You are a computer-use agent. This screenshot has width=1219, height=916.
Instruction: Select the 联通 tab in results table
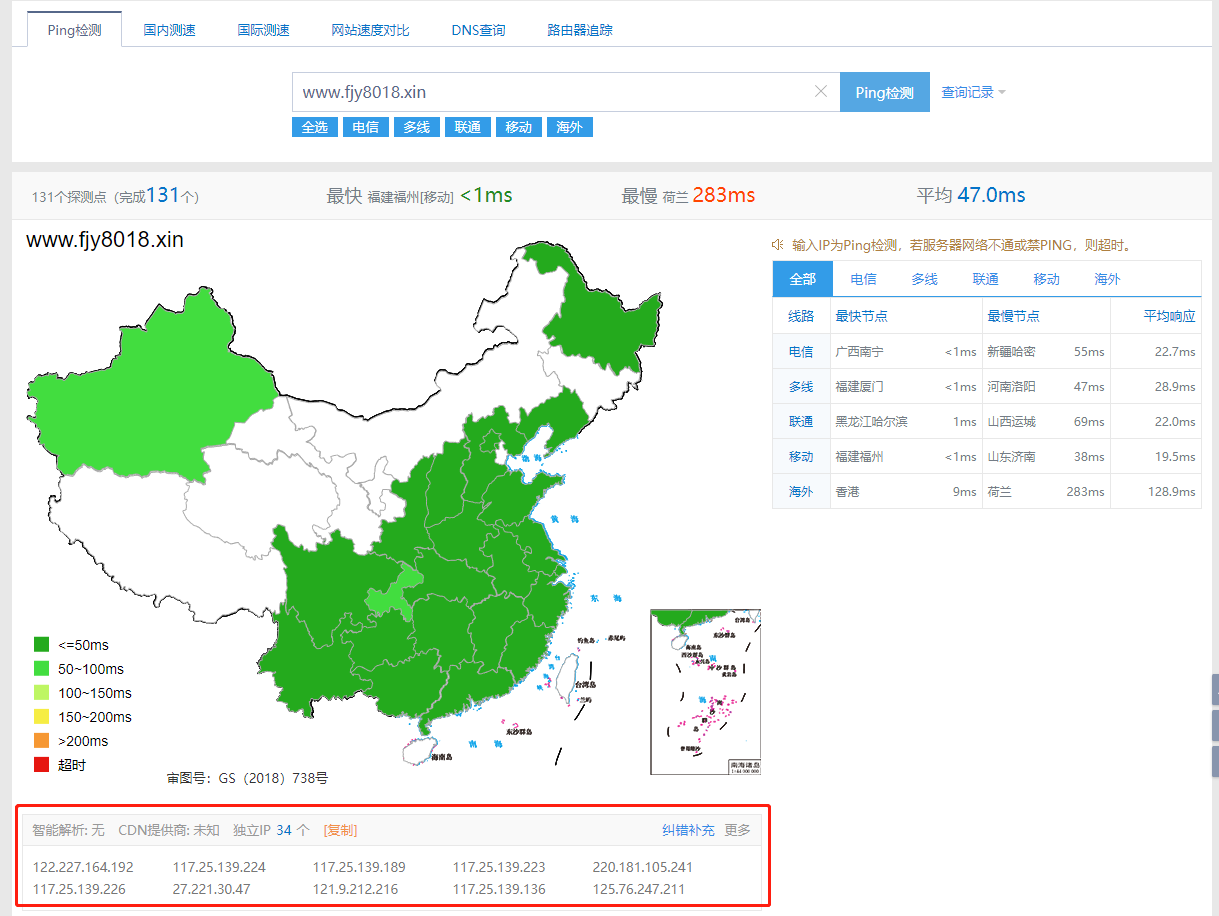click(985, 279)
